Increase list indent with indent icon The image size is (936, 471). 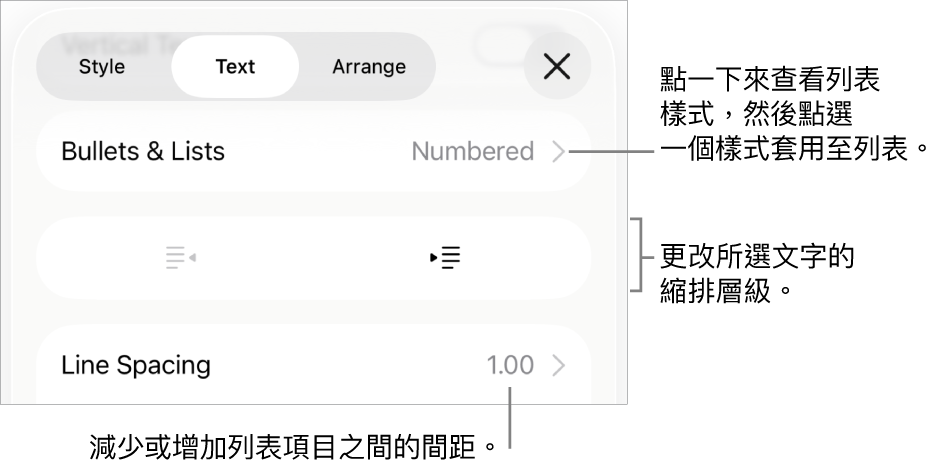(x=445, y=258)
